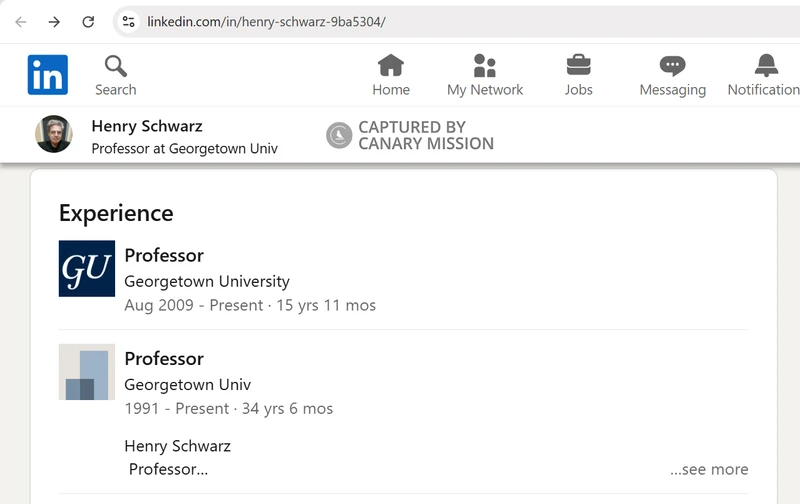Click the LinkedIn URL in address bar

click(266, 22)
